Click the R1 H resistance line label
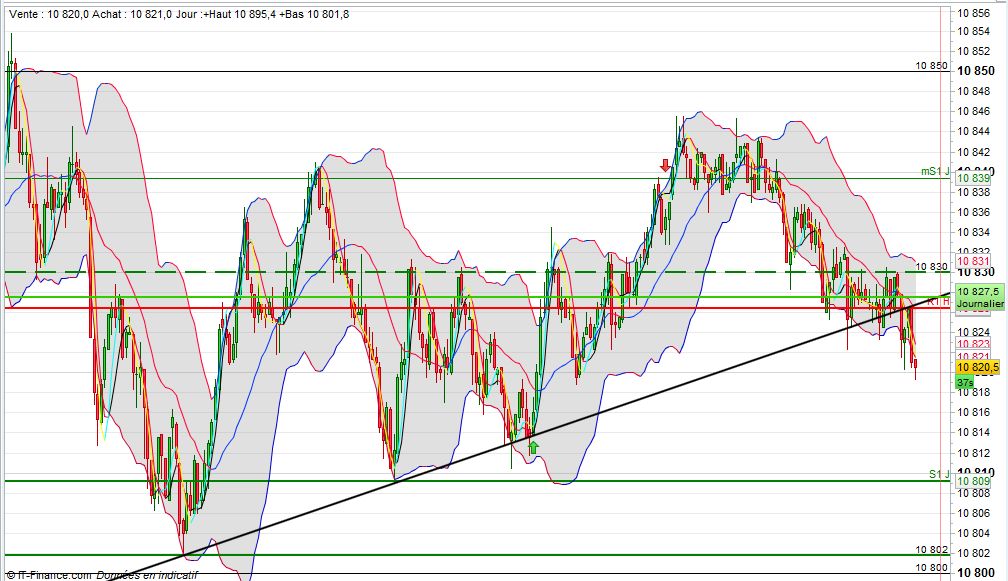 pyautogui.click(x=938, y=301)
